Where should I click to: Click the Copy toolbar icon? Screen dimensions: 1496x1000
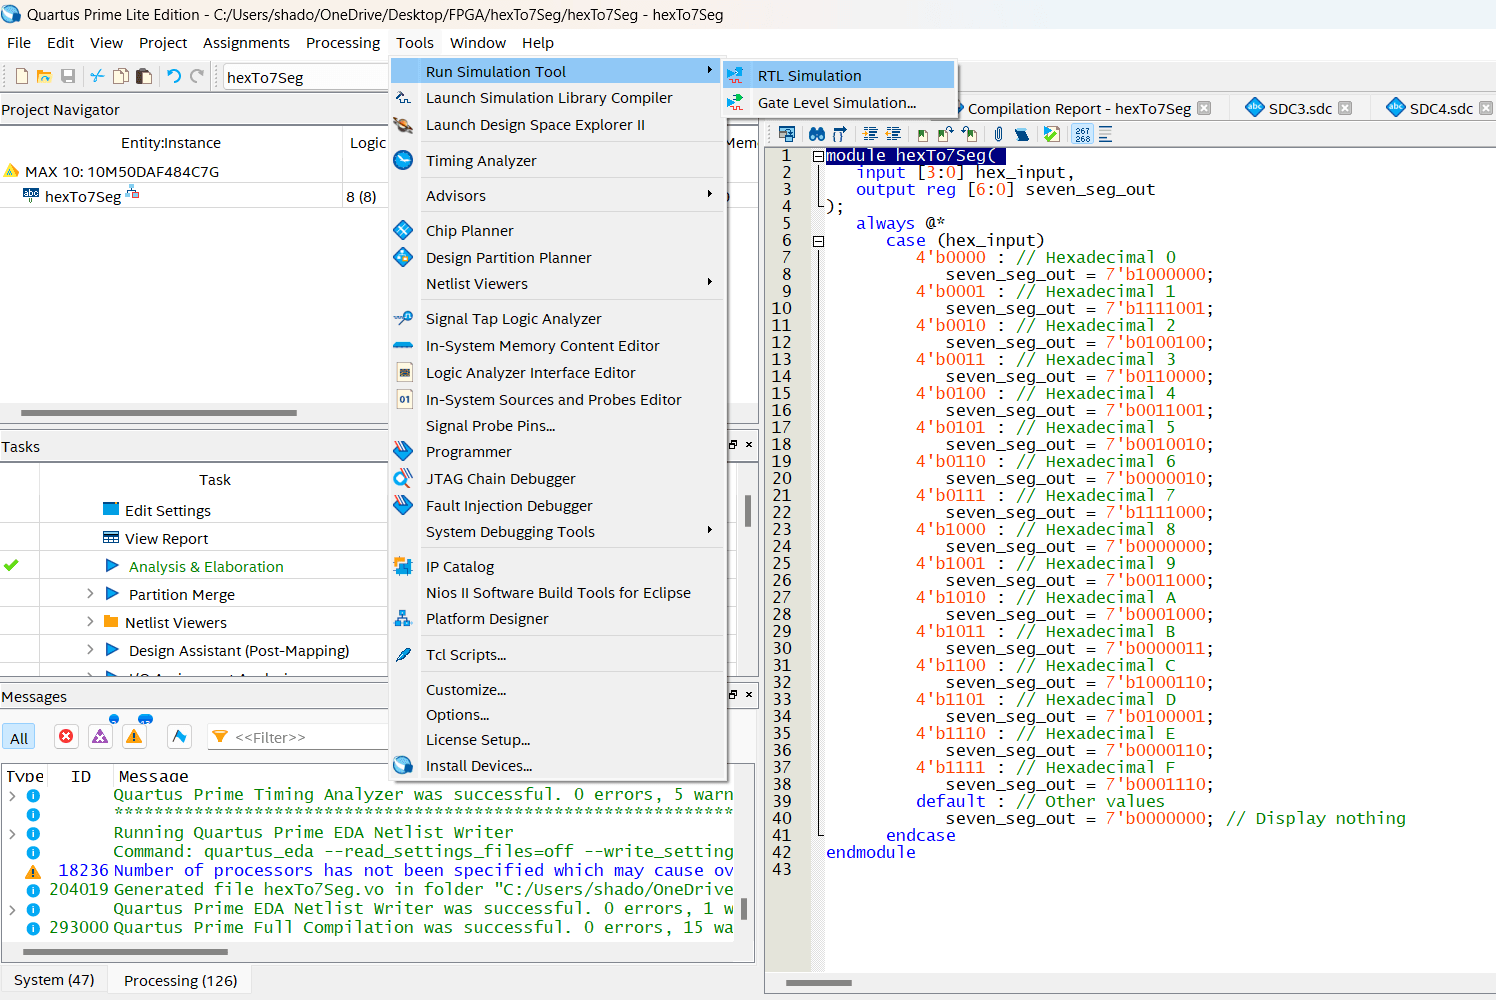tap(121, 76)
